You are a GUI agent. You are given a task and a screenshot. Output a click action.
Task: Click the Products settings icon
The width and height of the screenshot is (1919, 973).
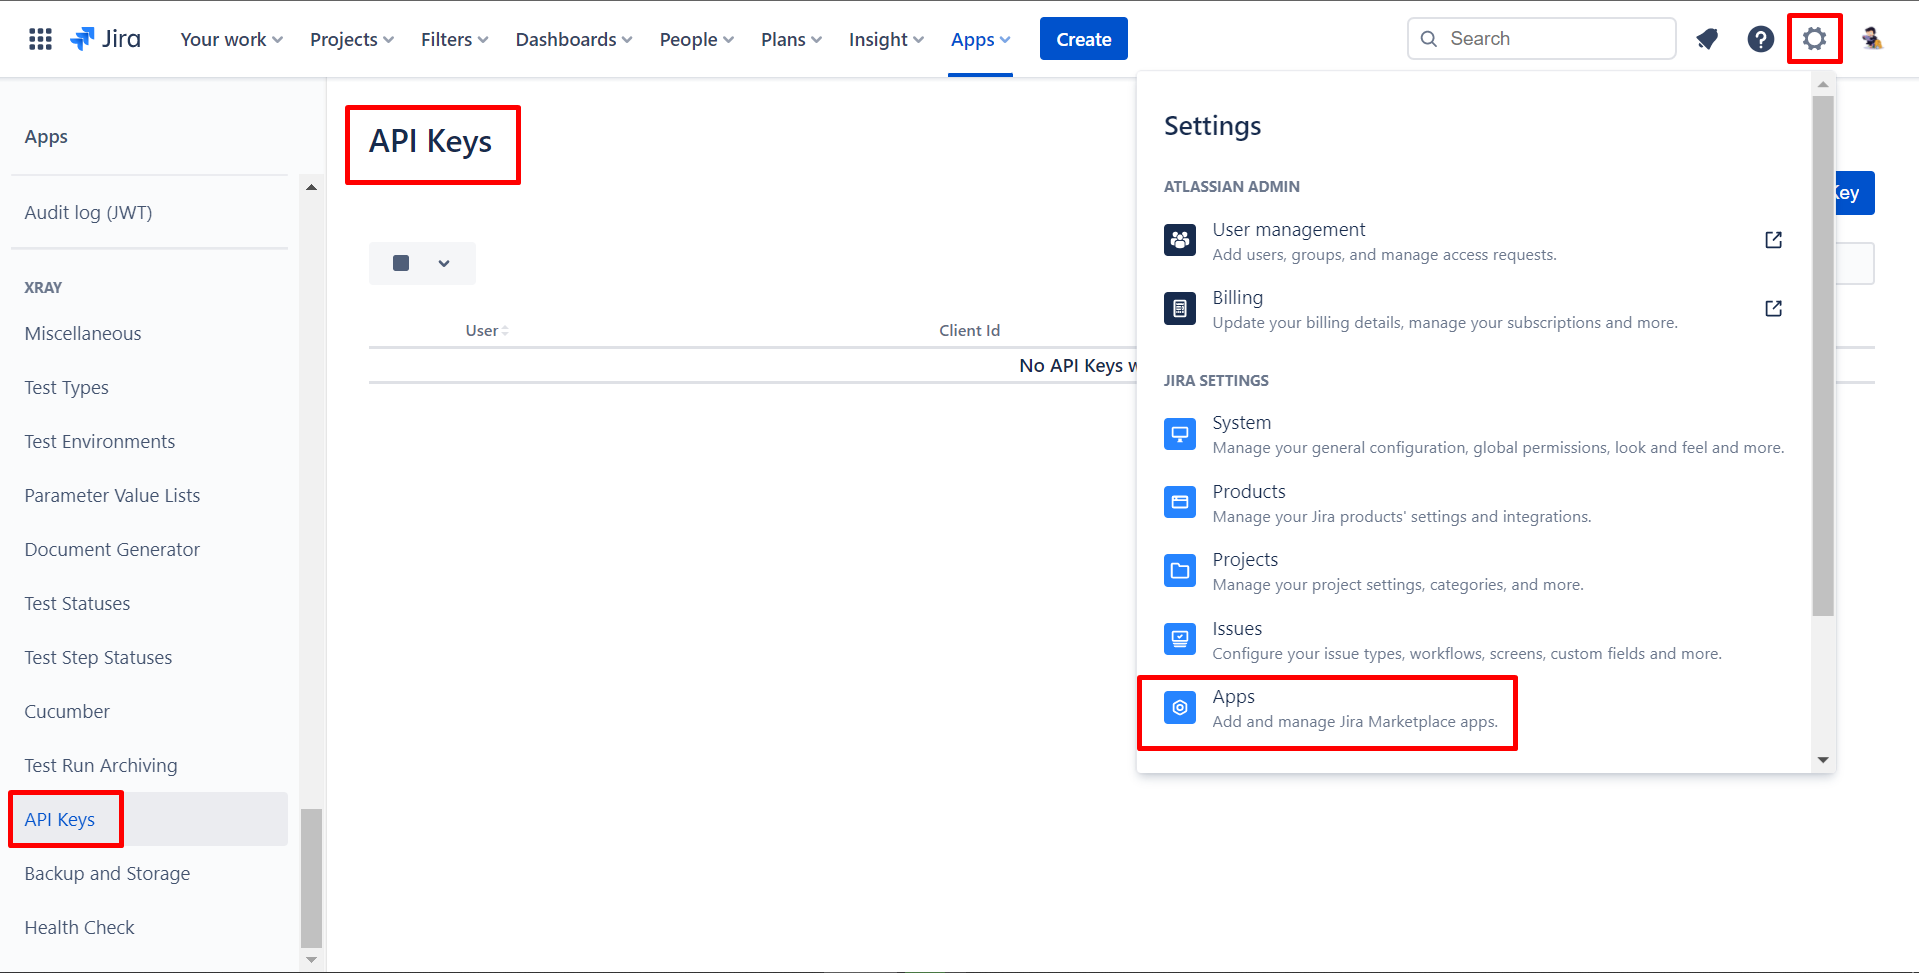coord(1180,502)
